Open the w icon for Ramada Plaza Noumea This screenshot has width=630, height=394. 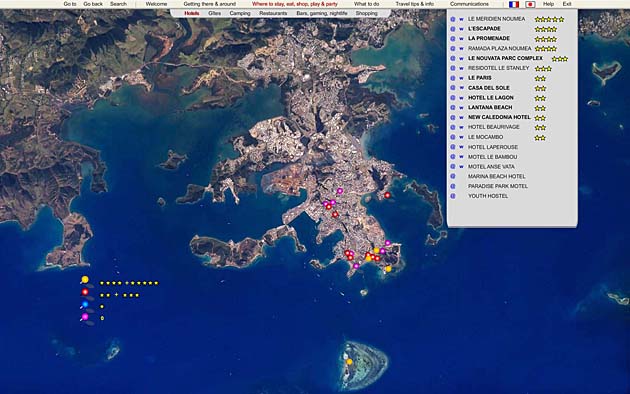point(461,49)
